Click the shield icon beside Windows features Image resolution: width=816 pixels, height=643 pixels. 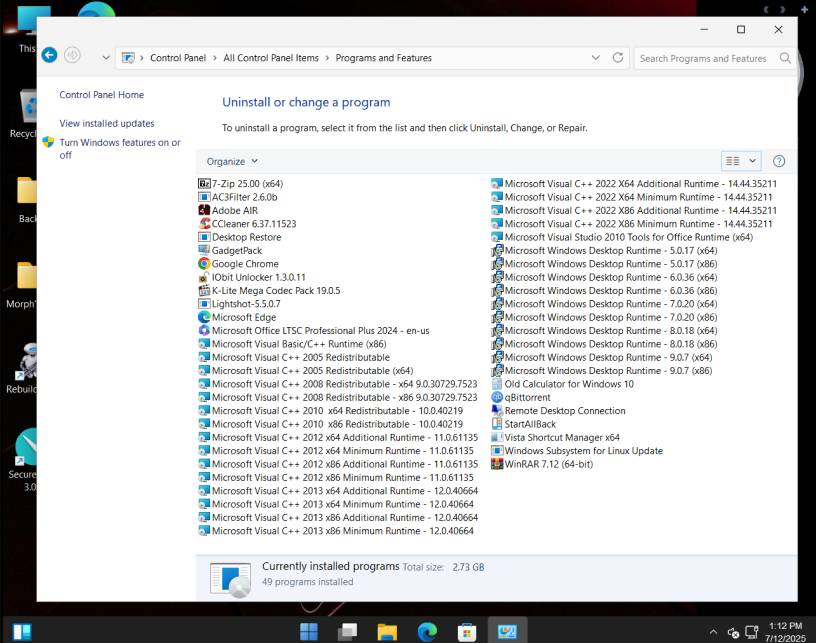tap(48, 142)
